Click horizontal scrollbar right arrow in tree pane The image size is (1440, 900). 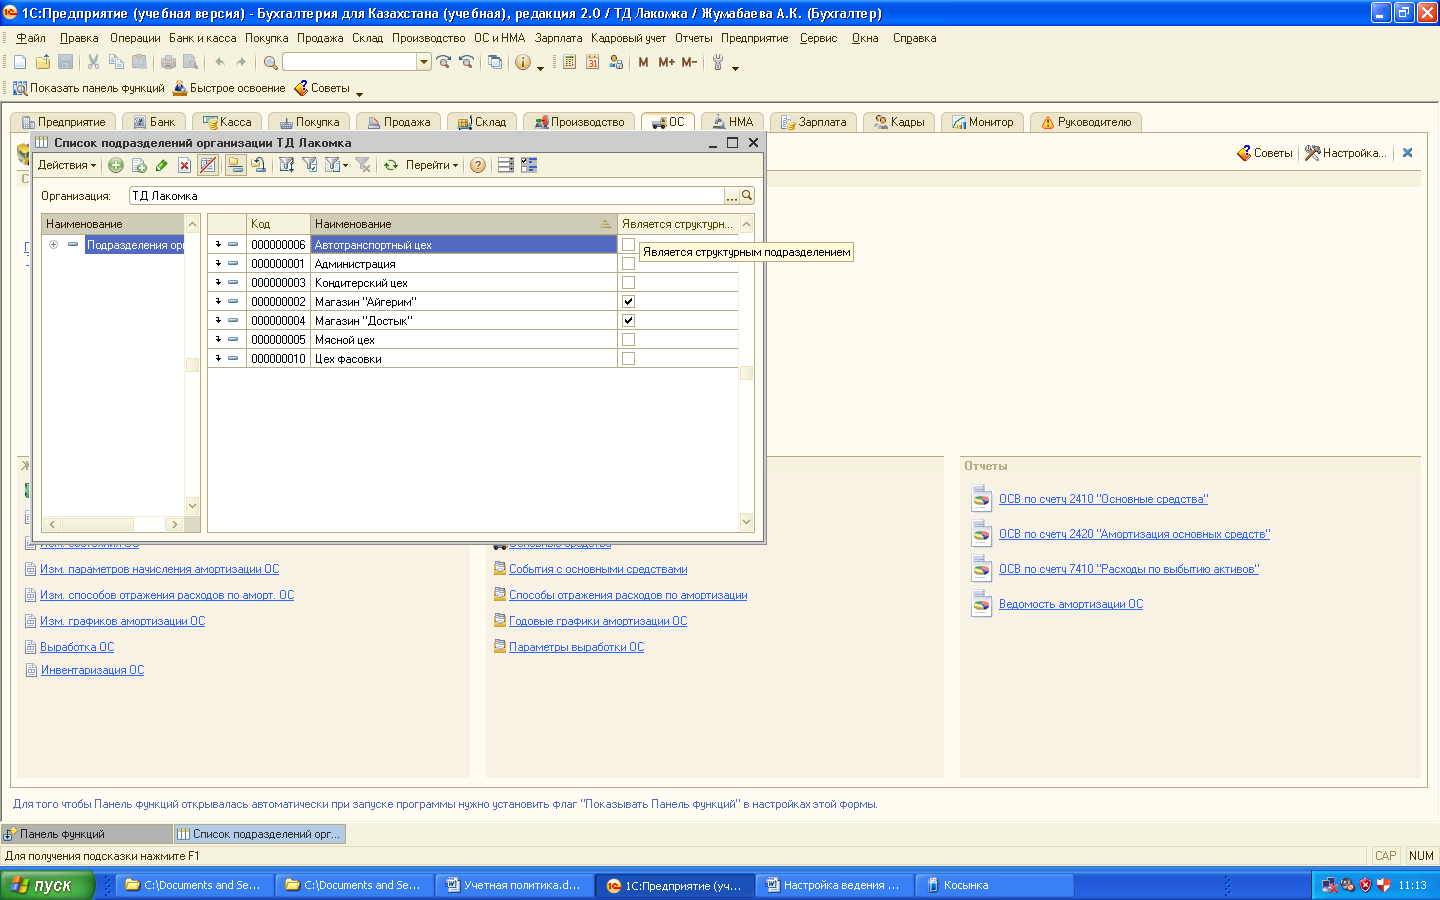click(175, 524)
